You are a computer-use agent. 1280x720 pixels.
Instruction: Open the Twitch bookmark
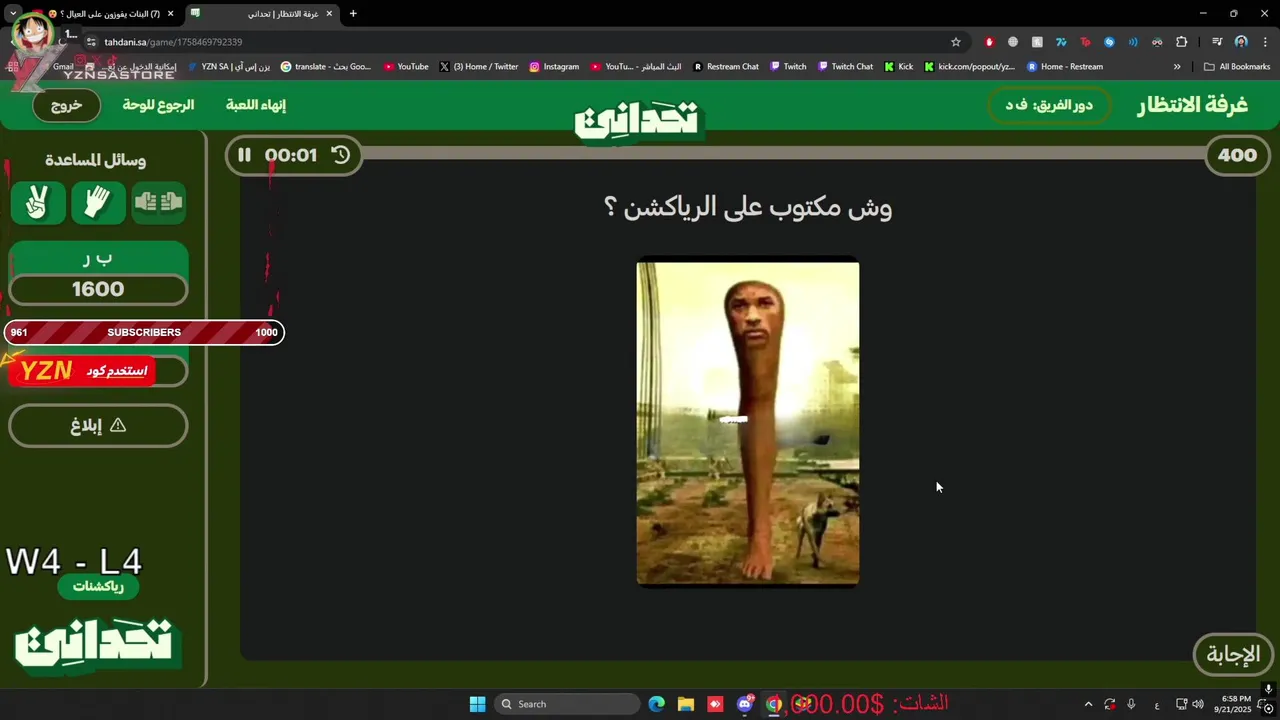click(787, 67)
